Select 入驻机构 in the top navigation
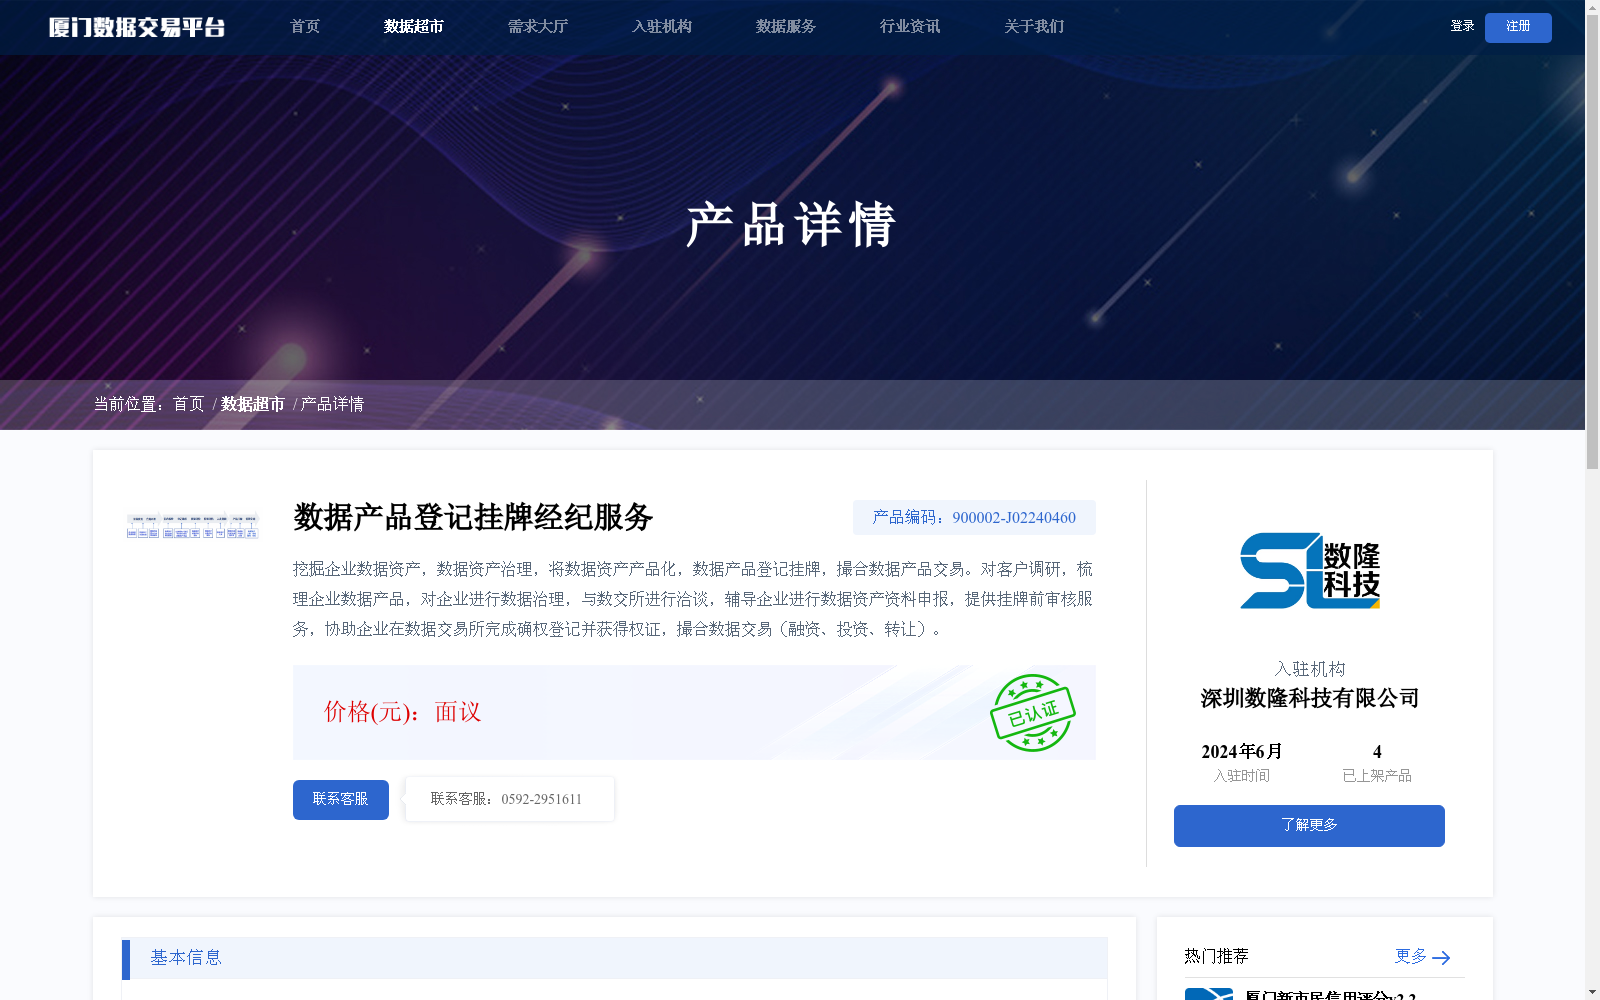 662,27
